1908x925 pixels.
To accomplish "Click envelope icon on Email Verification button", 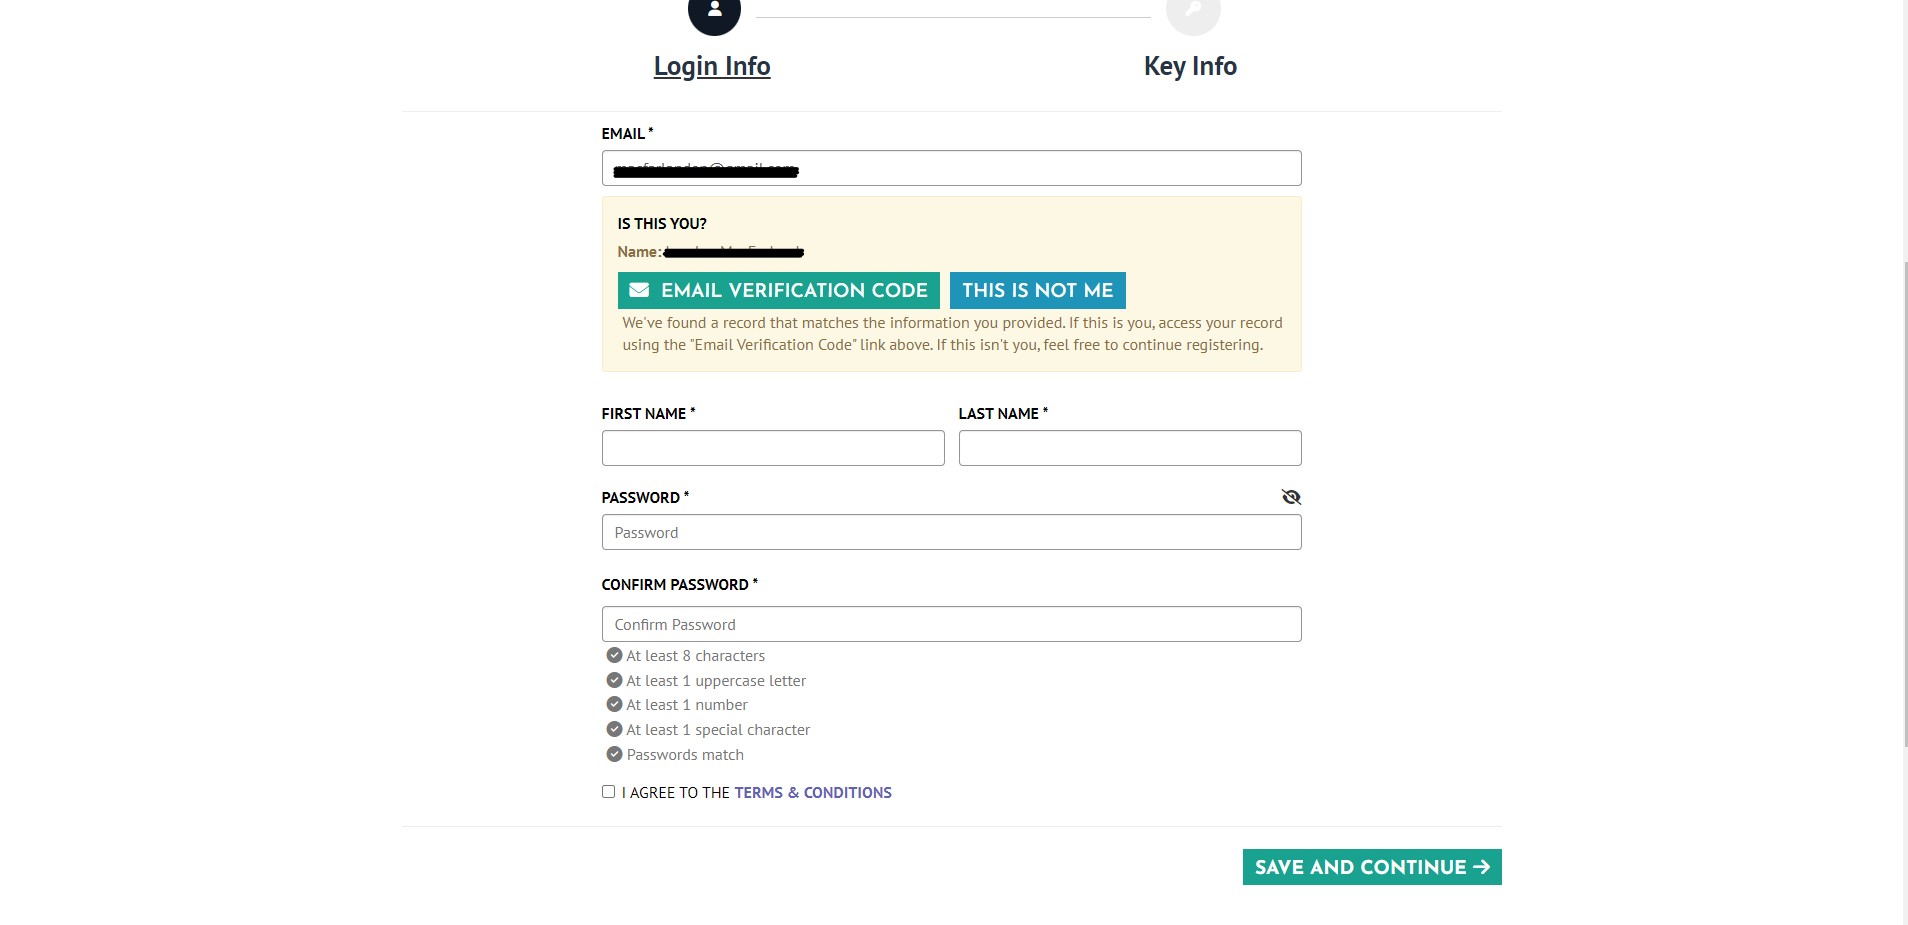I will (x=639, y=290).
